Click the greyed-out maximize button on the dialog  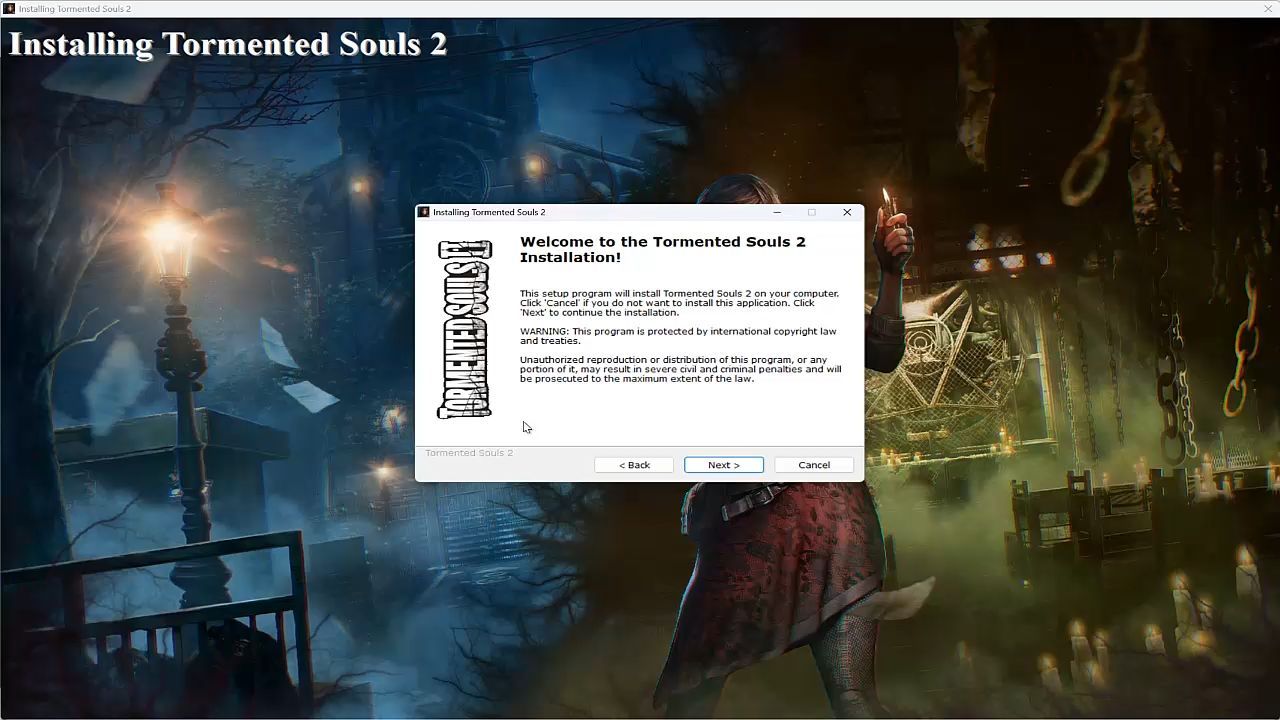pos(812,212)
